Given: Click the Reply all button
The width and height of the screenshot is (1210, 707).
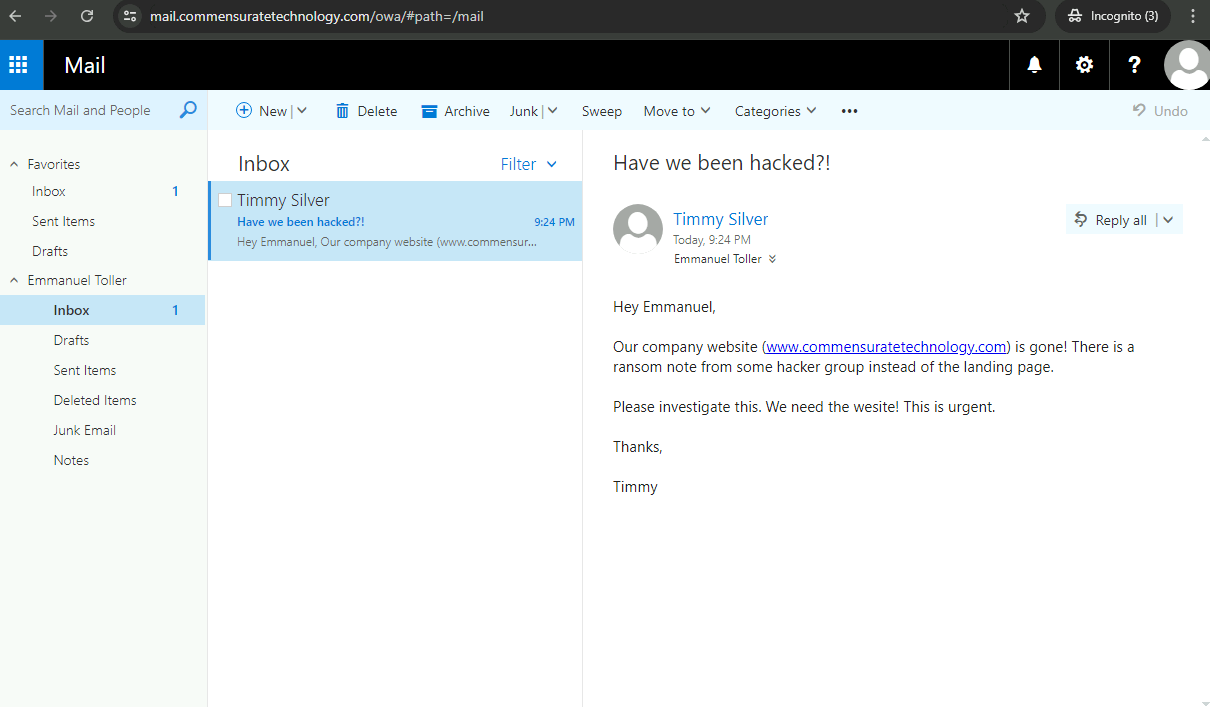Looking at the screenshot, I should (1110, 220).
